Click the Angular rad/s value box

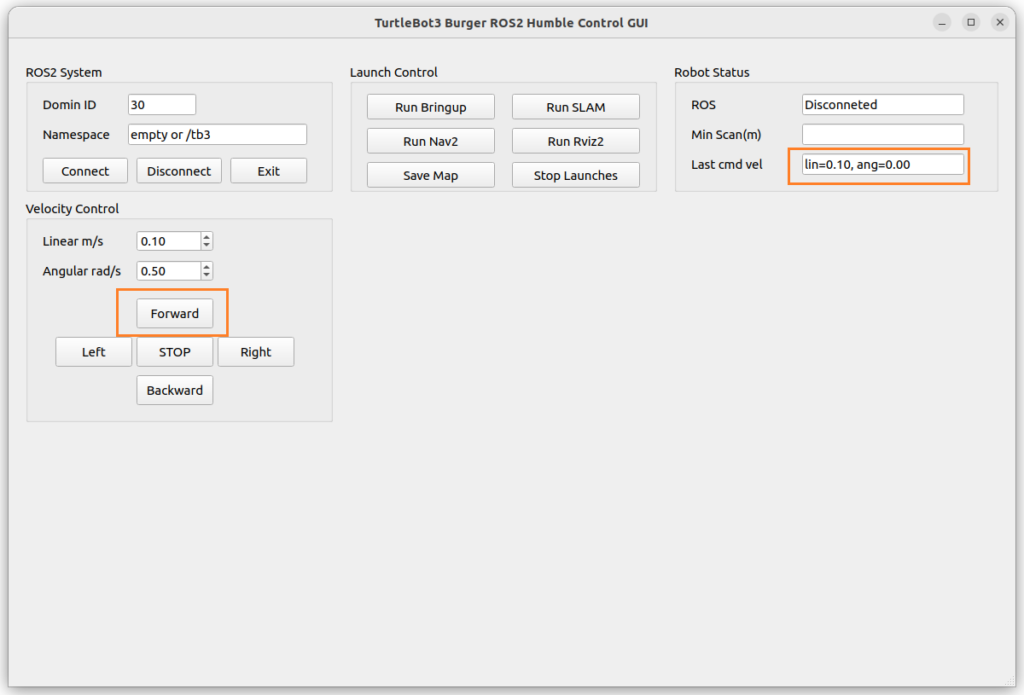click(x=168, y=271)
